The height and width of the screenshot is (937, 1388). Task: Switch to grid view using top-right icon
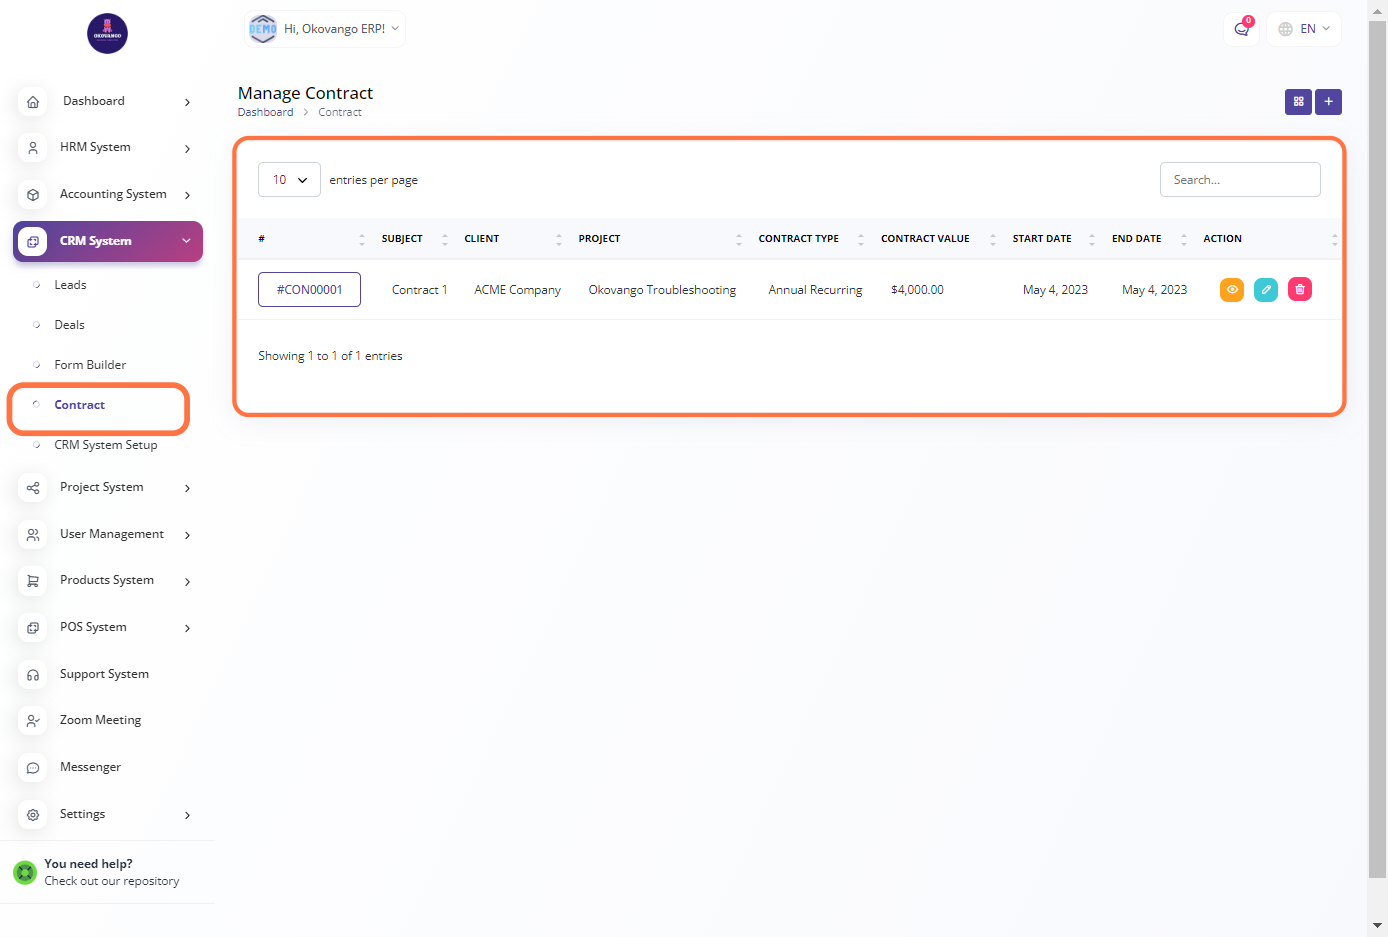pos(1298,102)
